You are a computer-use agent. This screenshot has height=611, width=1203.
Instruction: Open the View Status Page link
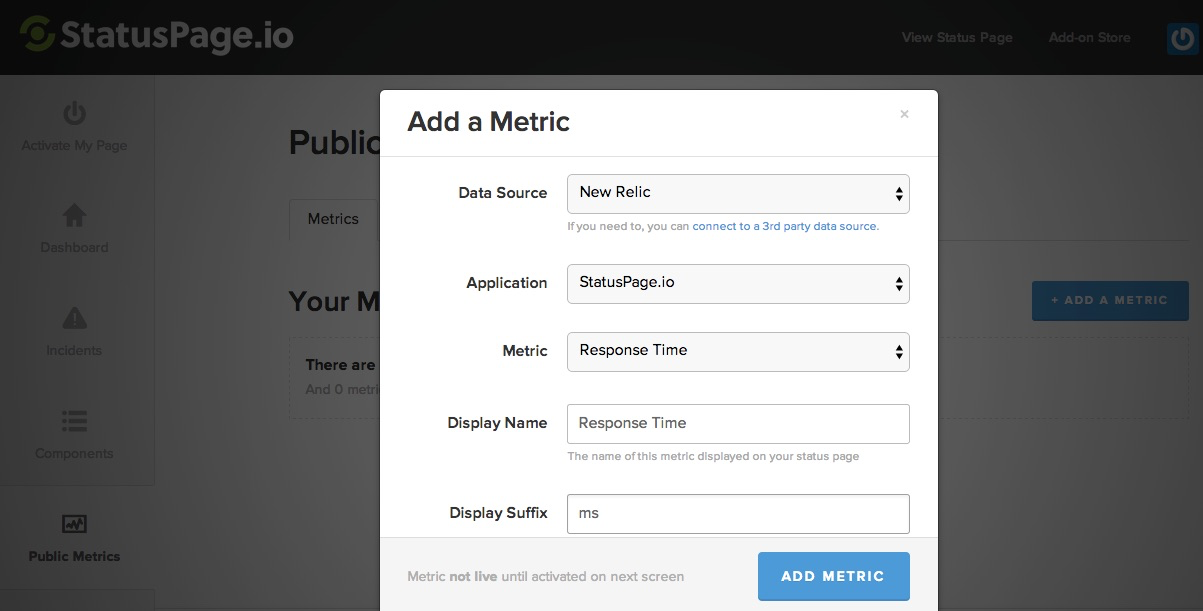tap(957, 38)
